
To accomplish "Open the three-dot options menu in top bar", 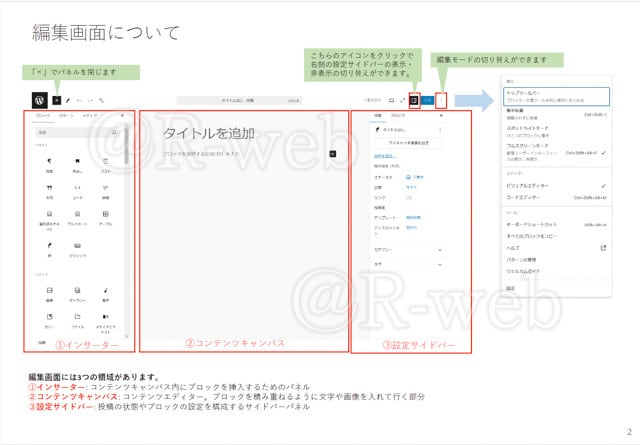I will pyautogui.click(x=442, y=100).
